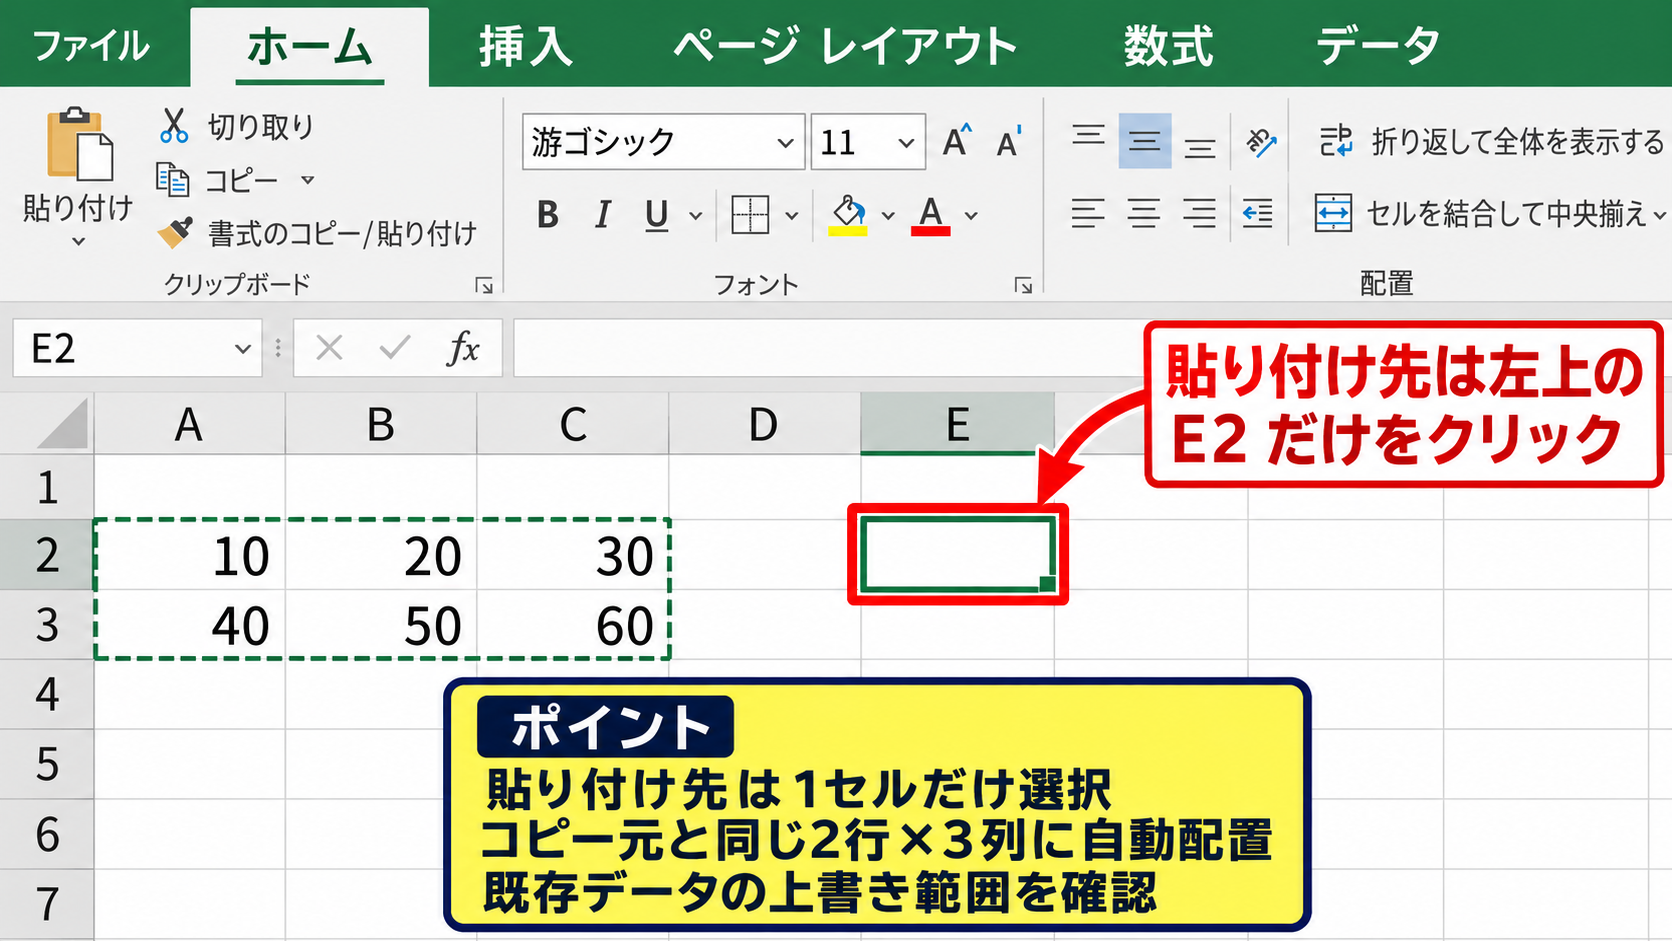
Task: Open the Name Box dropdown arrow
Action: click(243, 349)
